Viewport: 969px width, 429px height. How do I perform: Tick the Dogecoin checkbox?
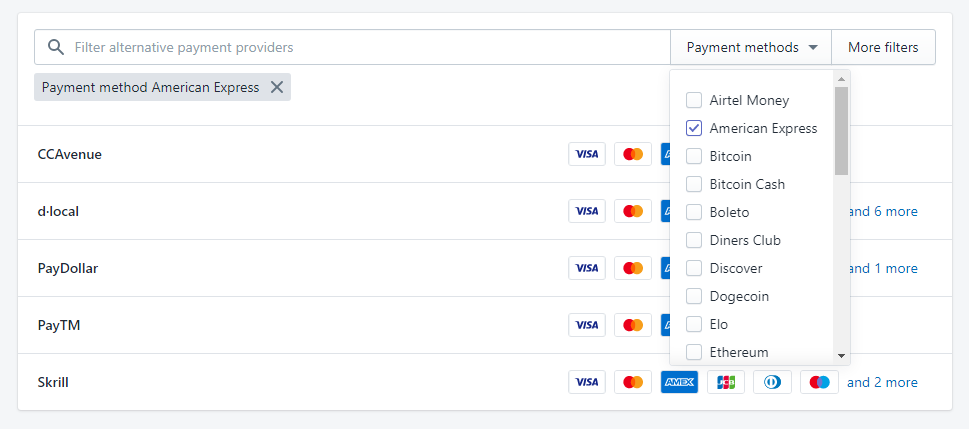694,296
